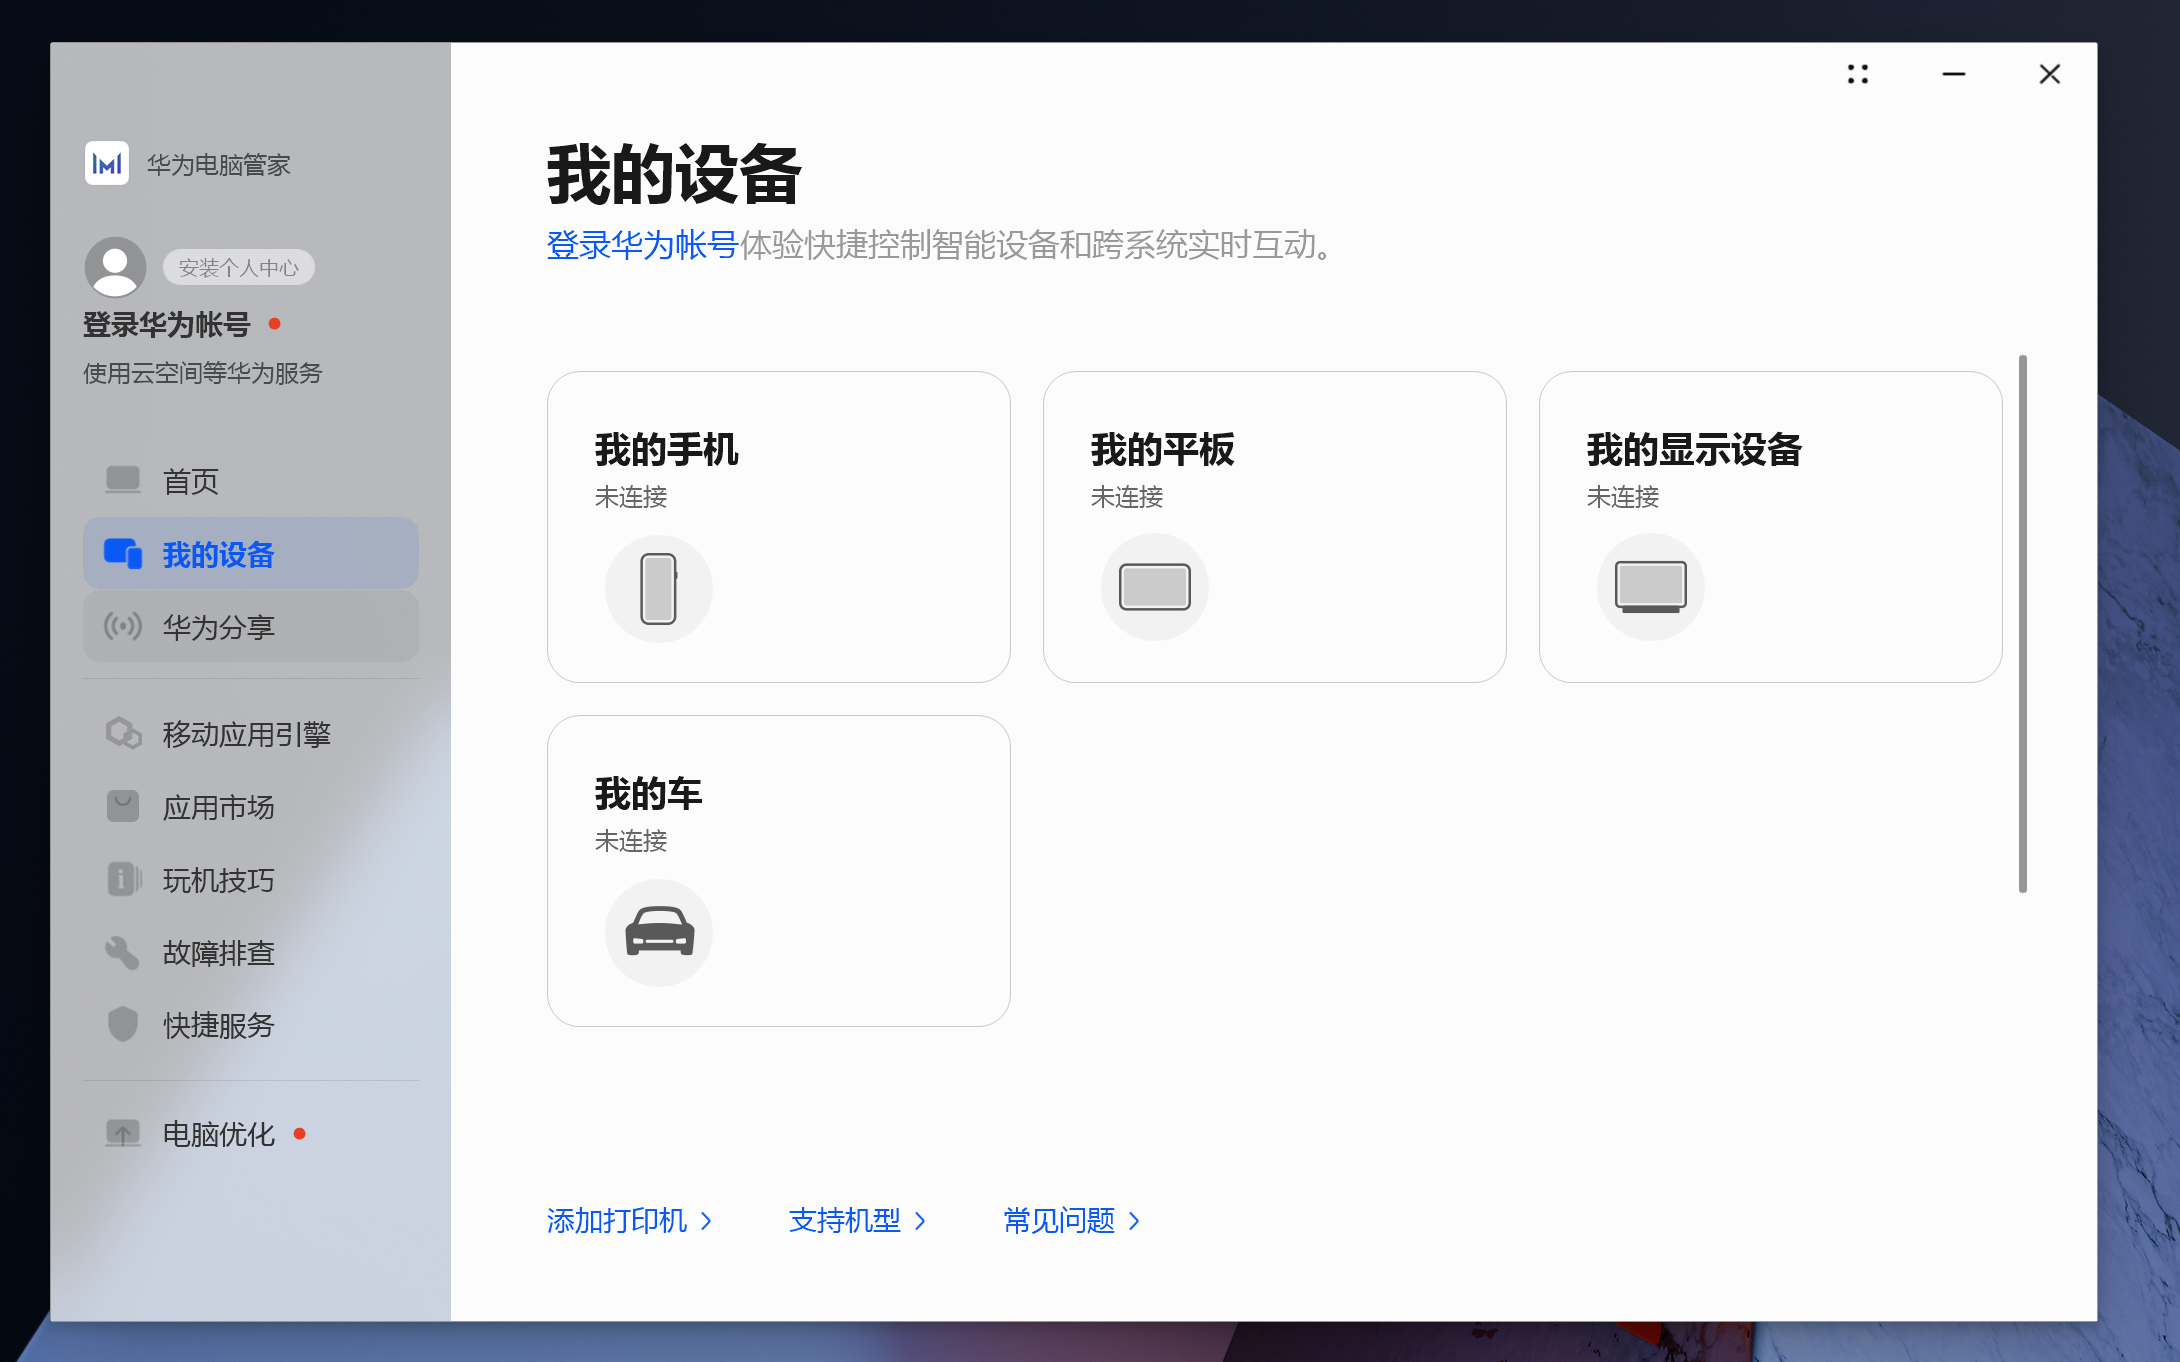Click the phone icon in 我的手机 card
The width and height of the screenshot is (2180, 1362).
click(659, 589)
